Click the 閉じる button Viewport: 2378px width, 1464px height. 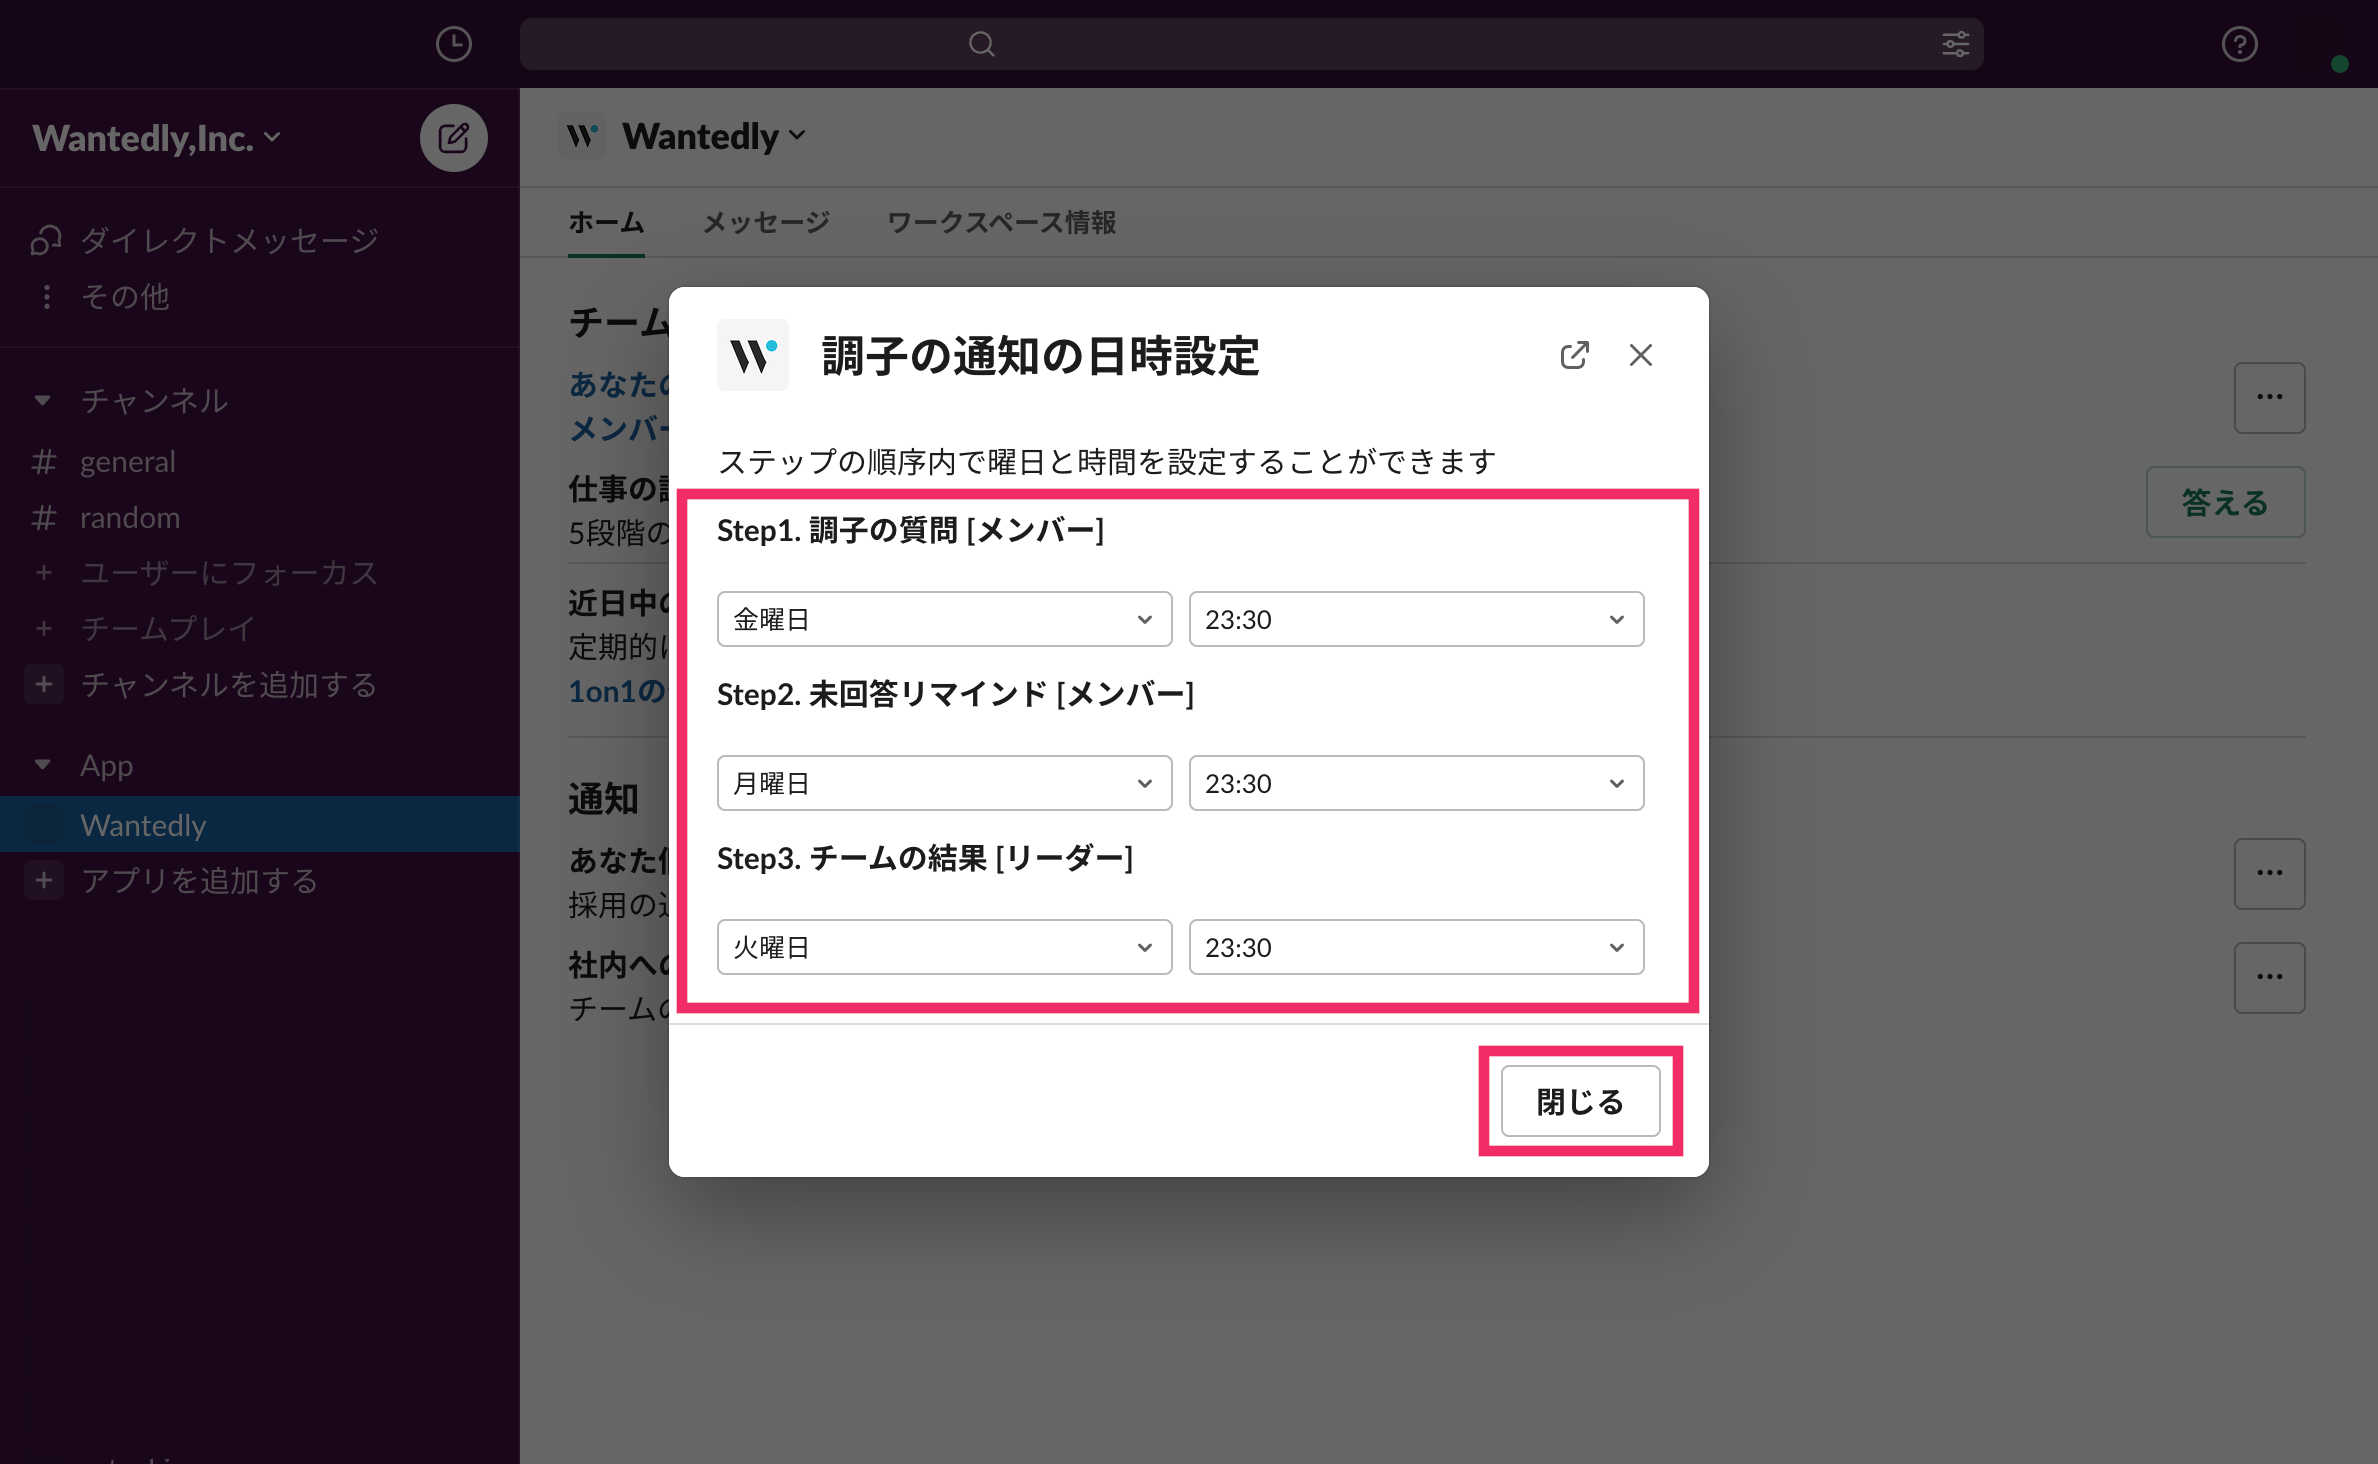[1579, 1101]
